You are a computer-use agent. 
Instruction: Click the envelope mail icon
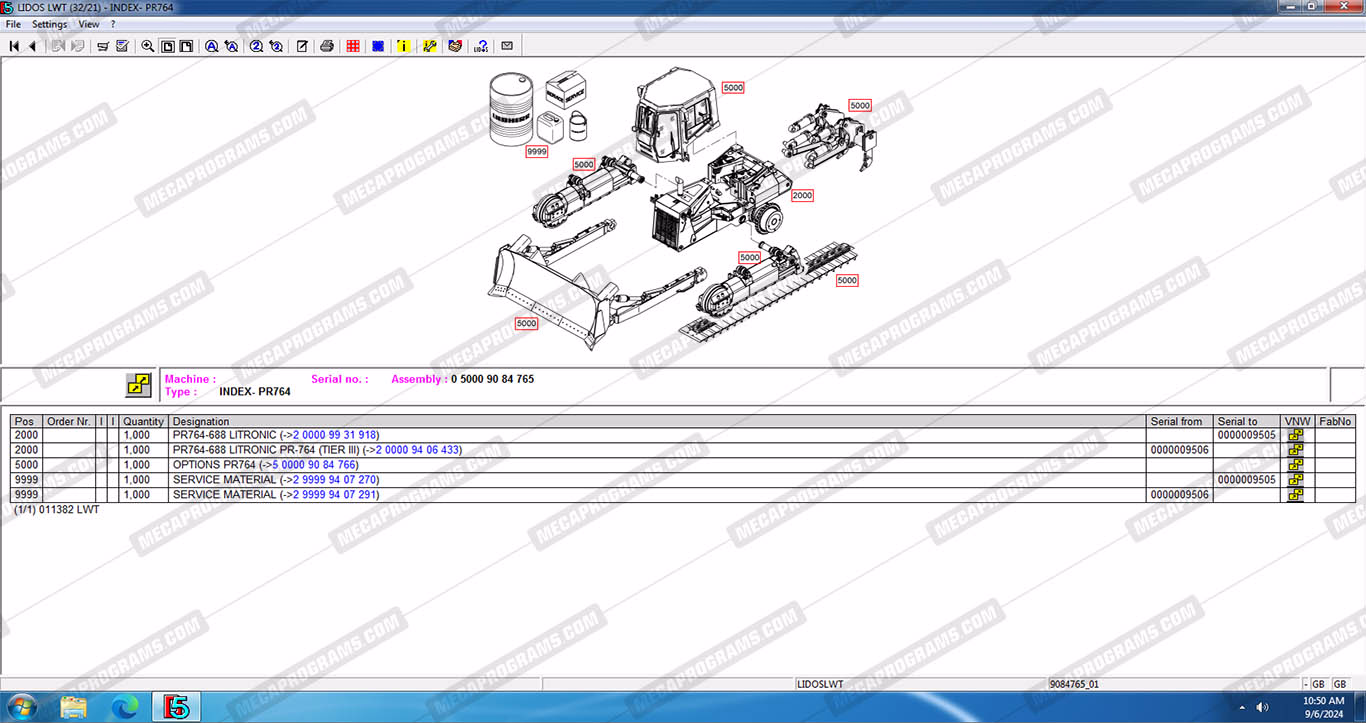coord(507,46)
